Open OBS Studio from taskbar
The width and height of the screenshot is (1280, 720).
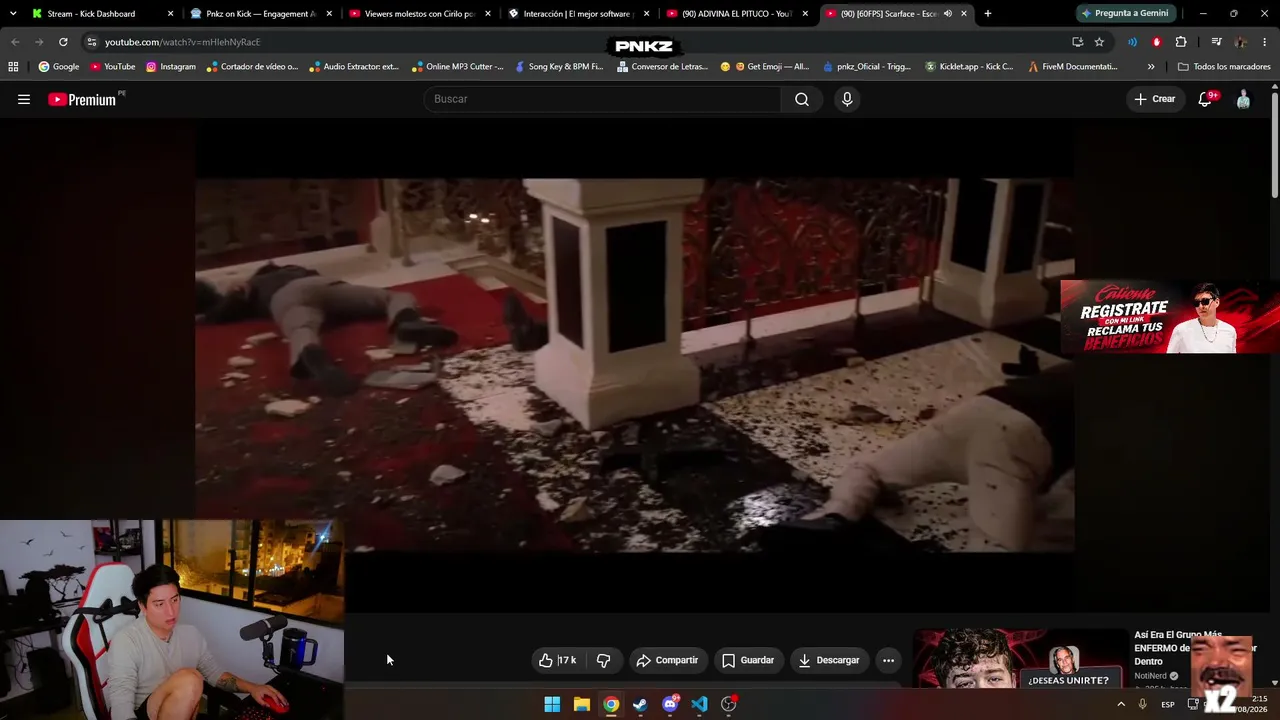(729, 704)
